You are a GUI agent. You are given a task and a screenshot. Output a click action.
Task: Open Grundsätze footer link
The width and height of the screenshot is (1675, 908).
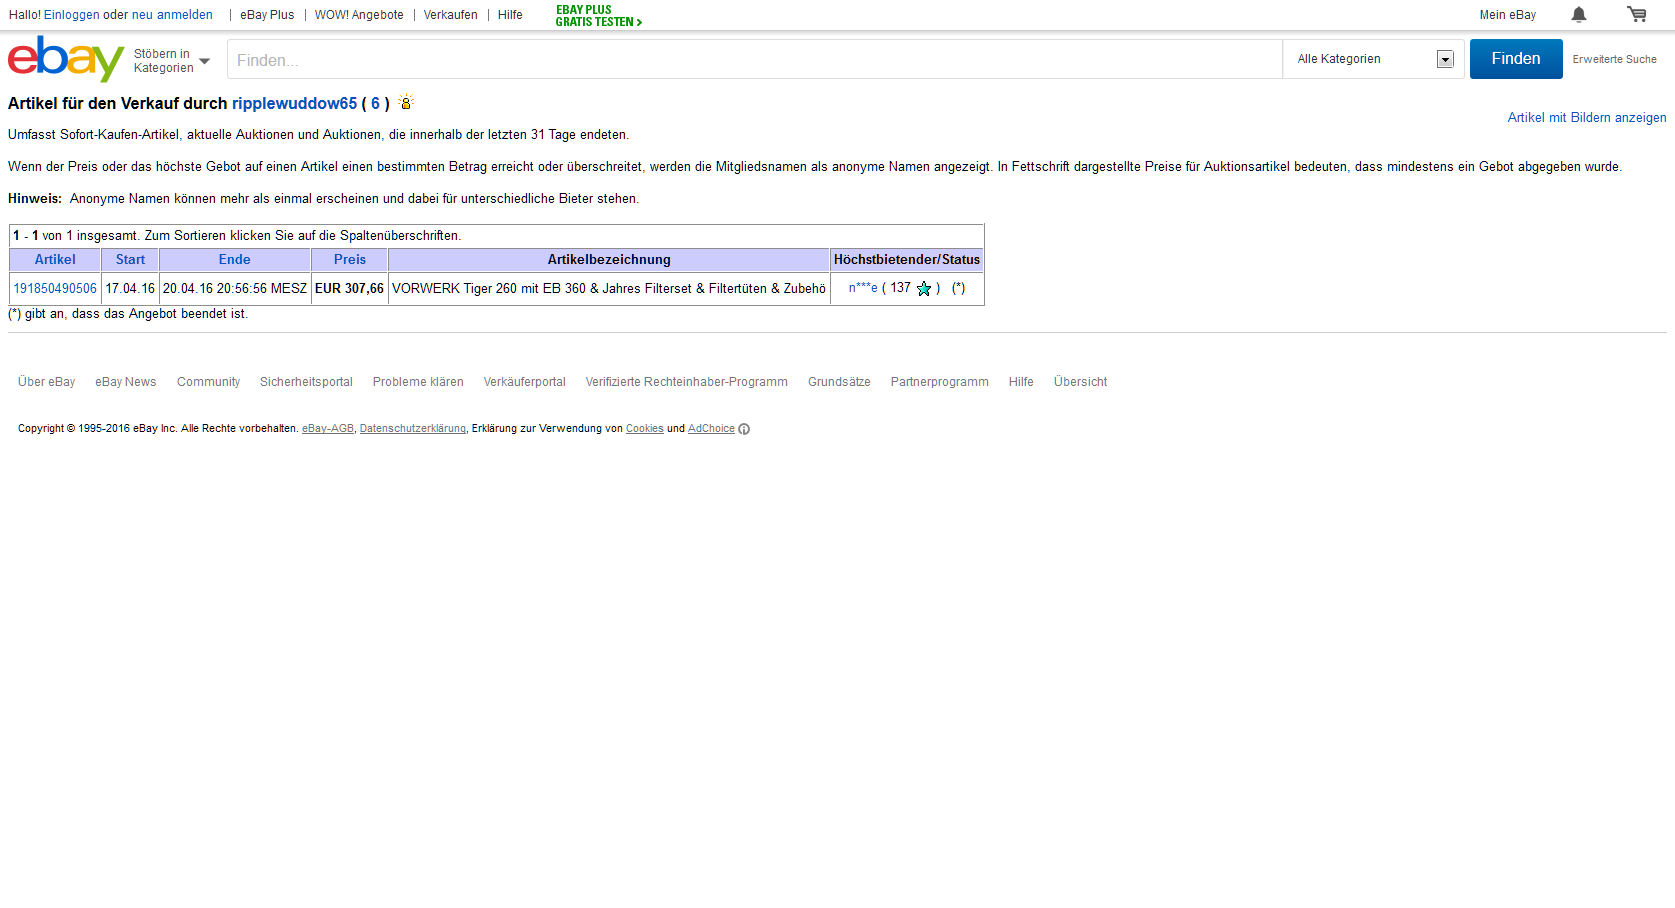point(839,382)
